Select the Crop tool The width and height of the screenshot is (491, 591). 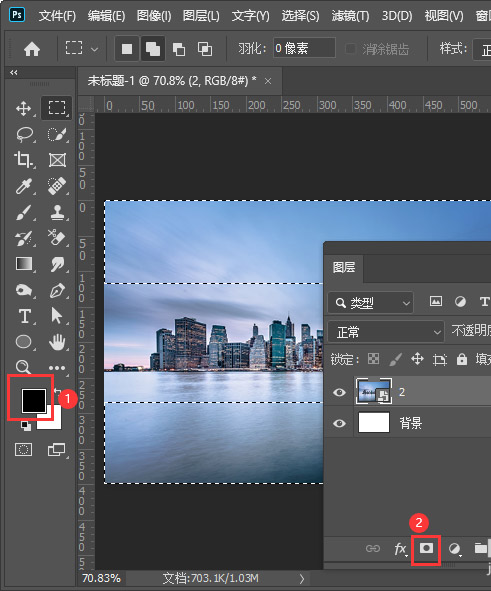[x=24, y=160]
